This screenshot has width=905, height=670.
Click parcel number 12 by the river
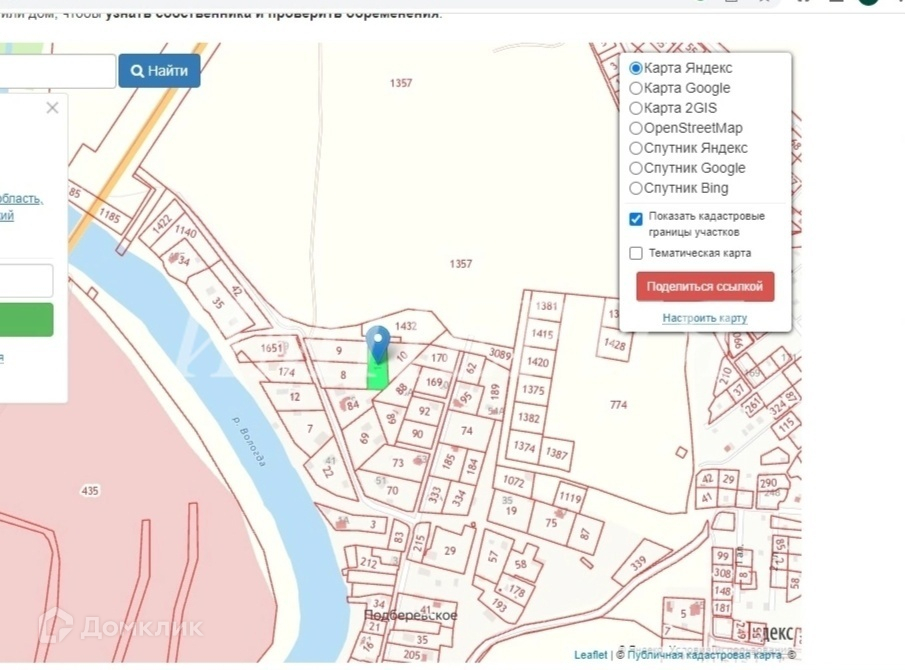click(294, 397)
